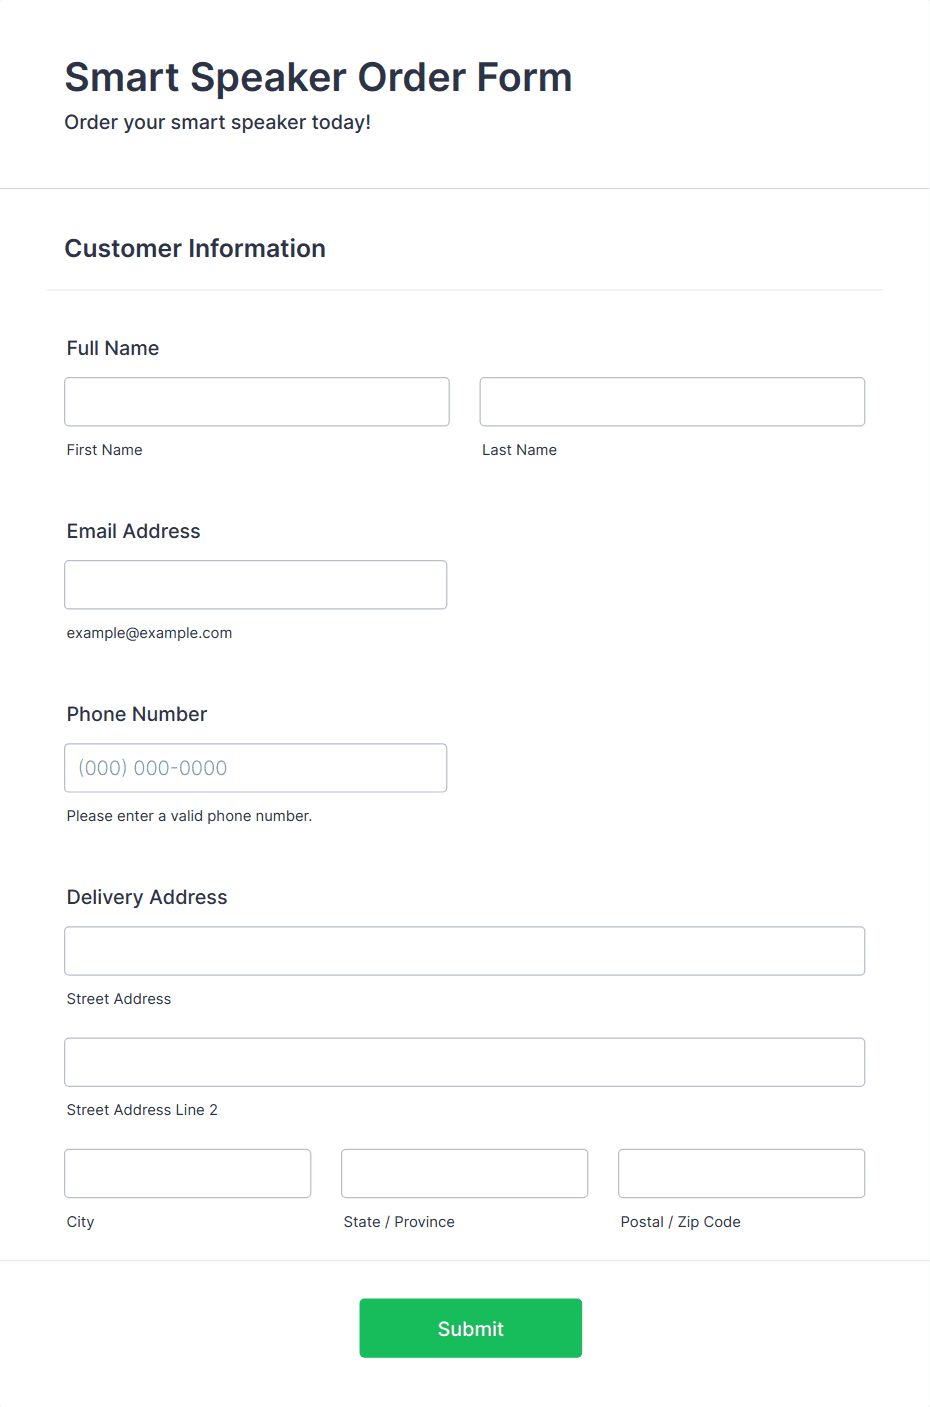Select the Street Address Line 2 field

465,1062
